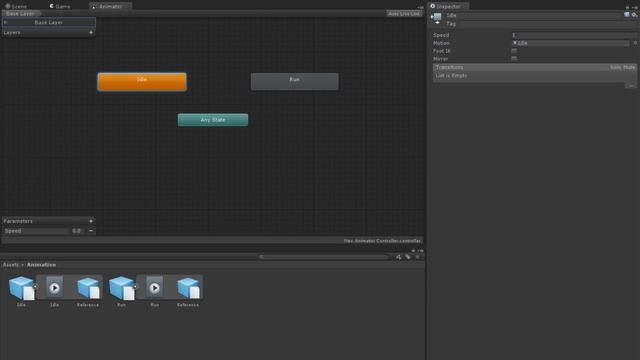The width and height of the screenshot is (640, 360).
Task: Edit the Speed parameter name
Action: 35,231
